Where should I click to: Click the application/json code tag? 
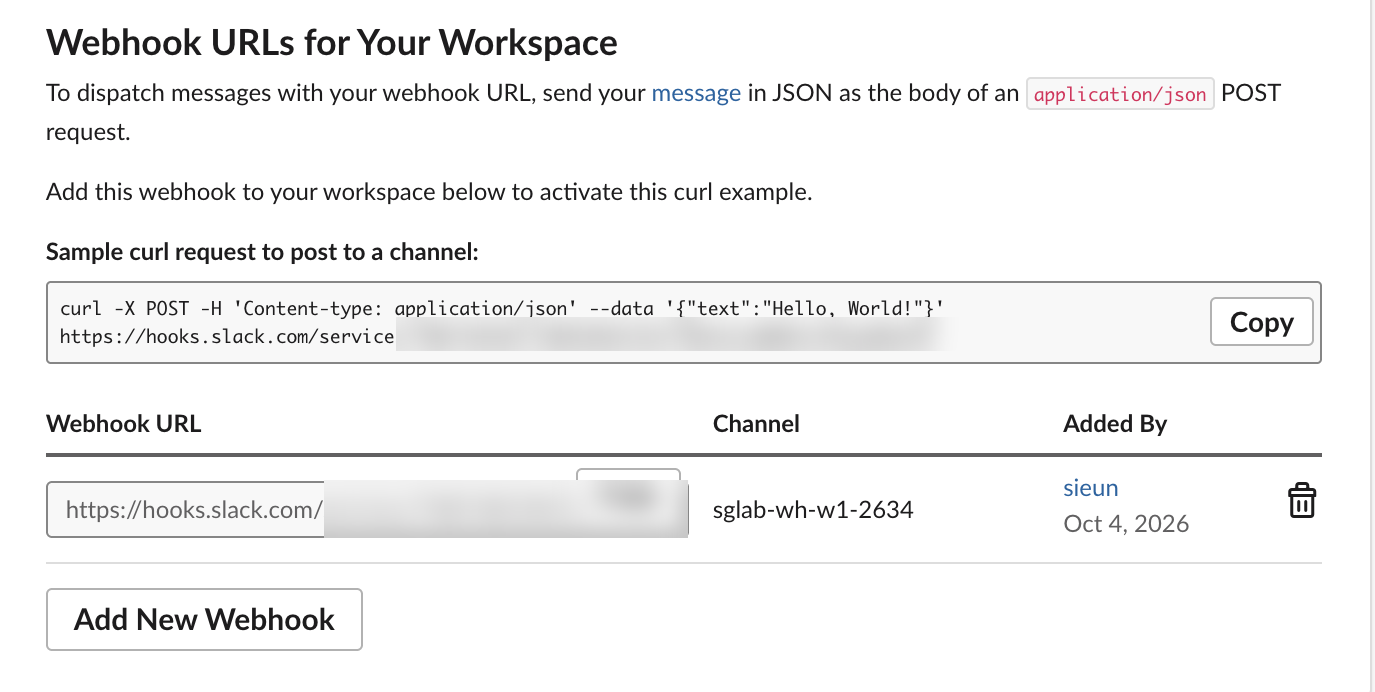1120,95
